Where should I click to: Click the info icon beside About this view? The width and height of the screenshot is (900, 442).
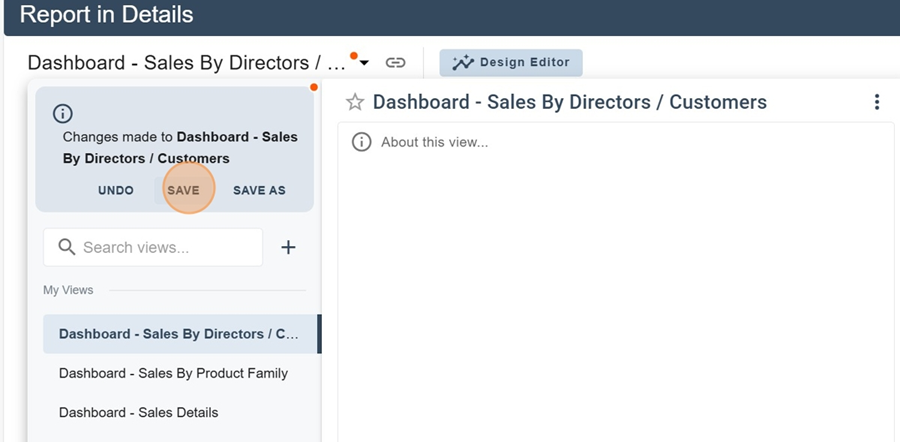coord(362,142)
